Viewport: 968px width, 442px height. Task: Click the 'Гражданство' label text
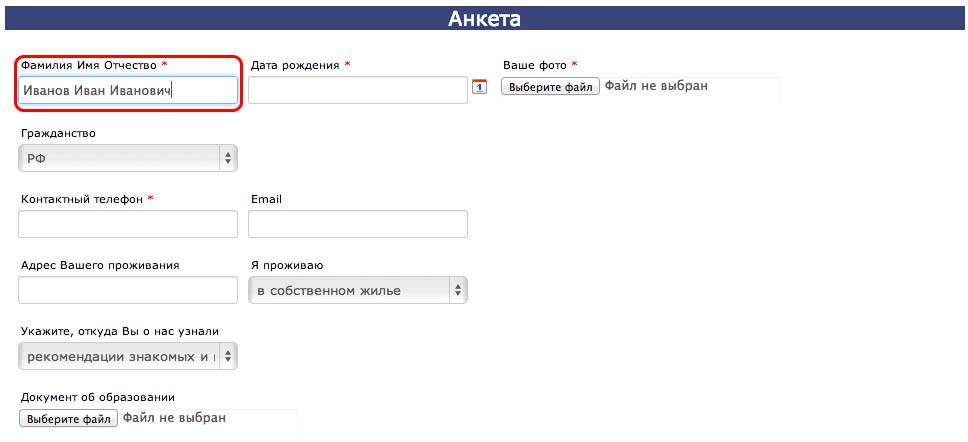[x=58, y=133]
